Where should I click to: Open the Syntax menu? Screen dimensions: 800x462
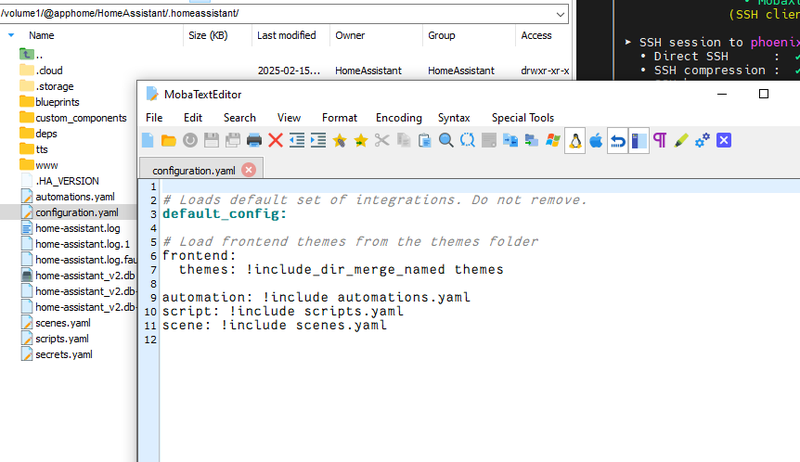click(x=454, y=118)
